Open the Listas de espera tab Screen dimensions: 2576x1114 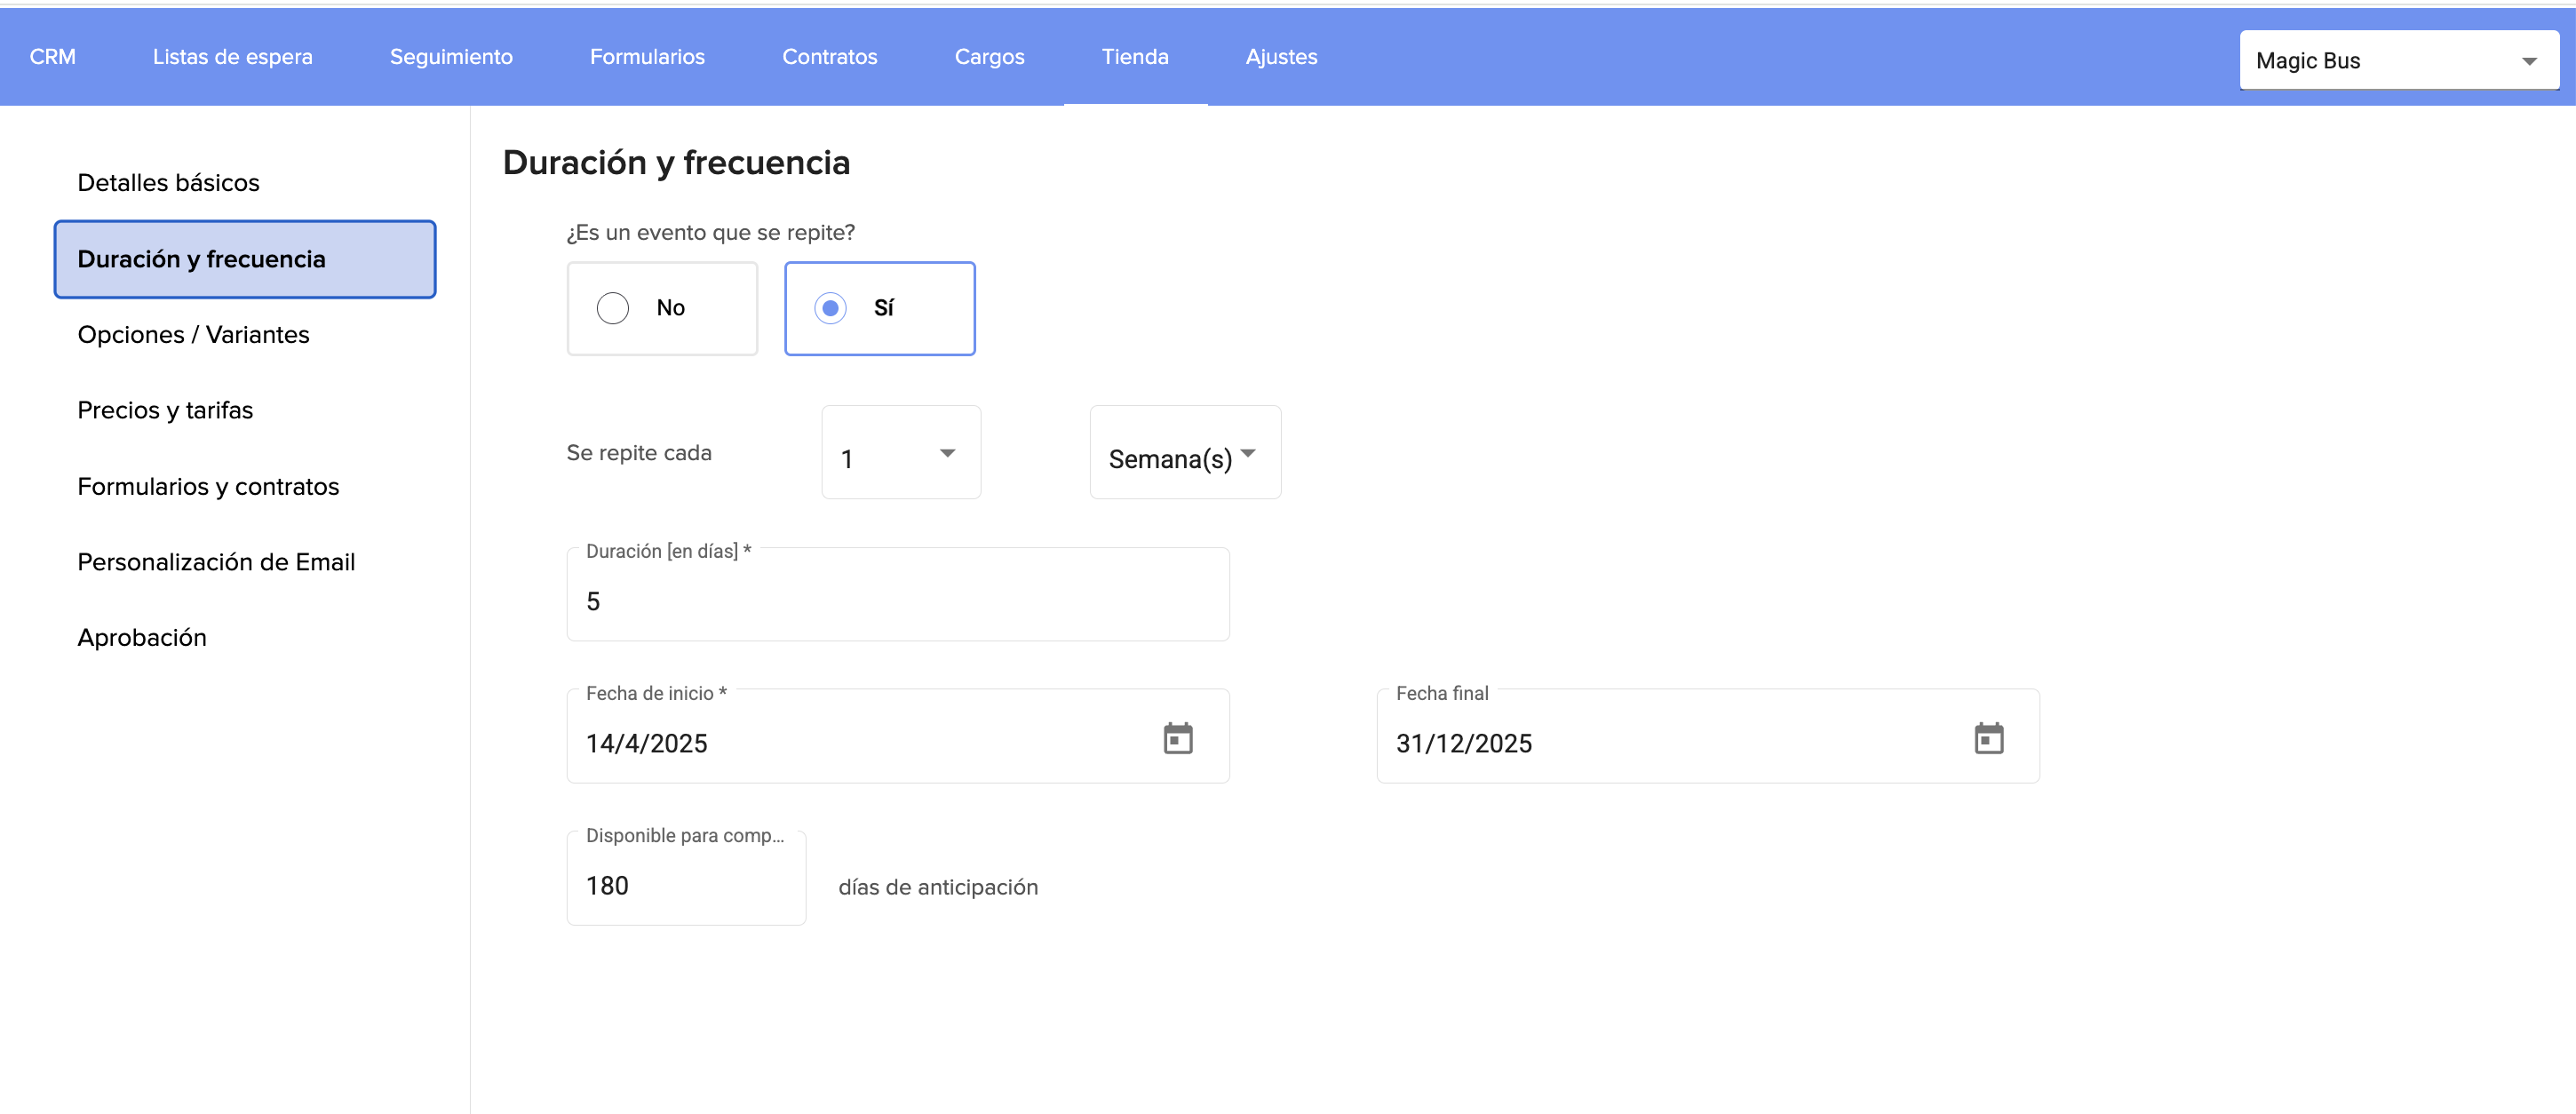click(x=232, y=57)
